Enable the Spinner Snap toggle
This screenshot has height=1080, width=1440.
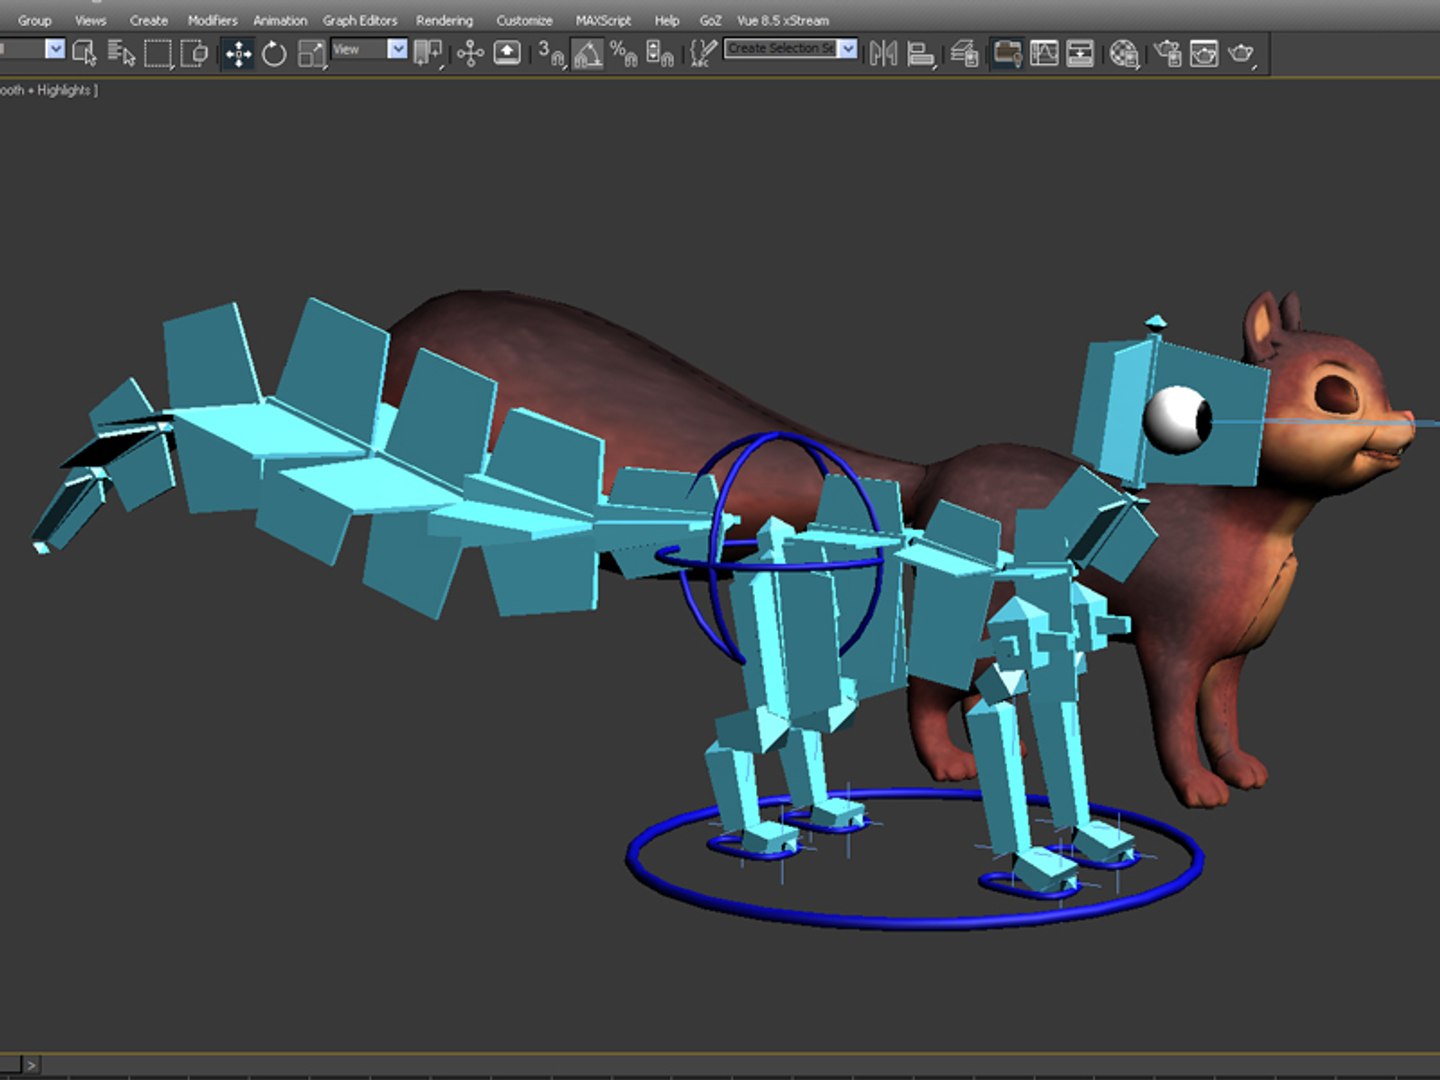[x=659, y=53]
